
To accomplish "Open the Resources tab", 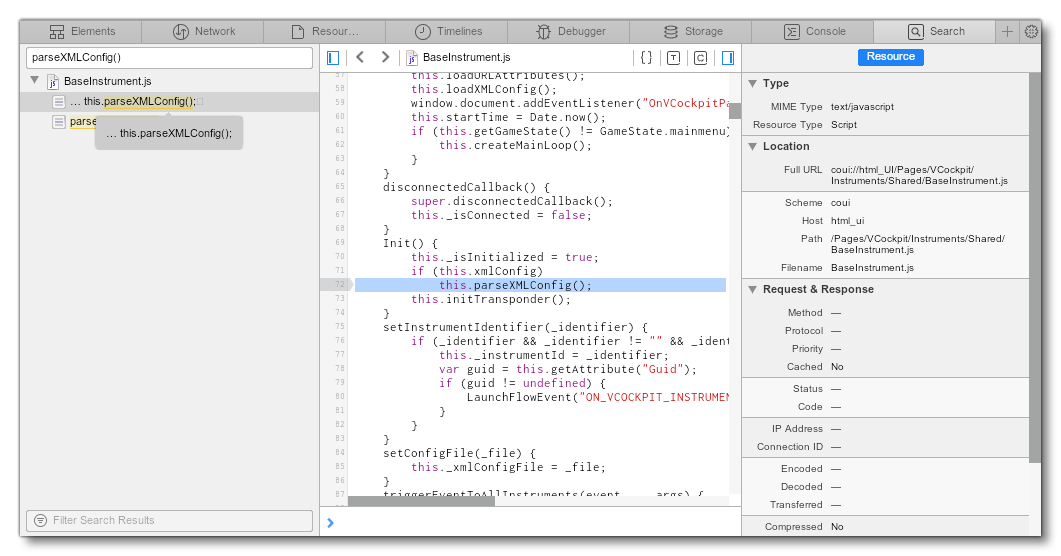I will click(x=324, y=31).
